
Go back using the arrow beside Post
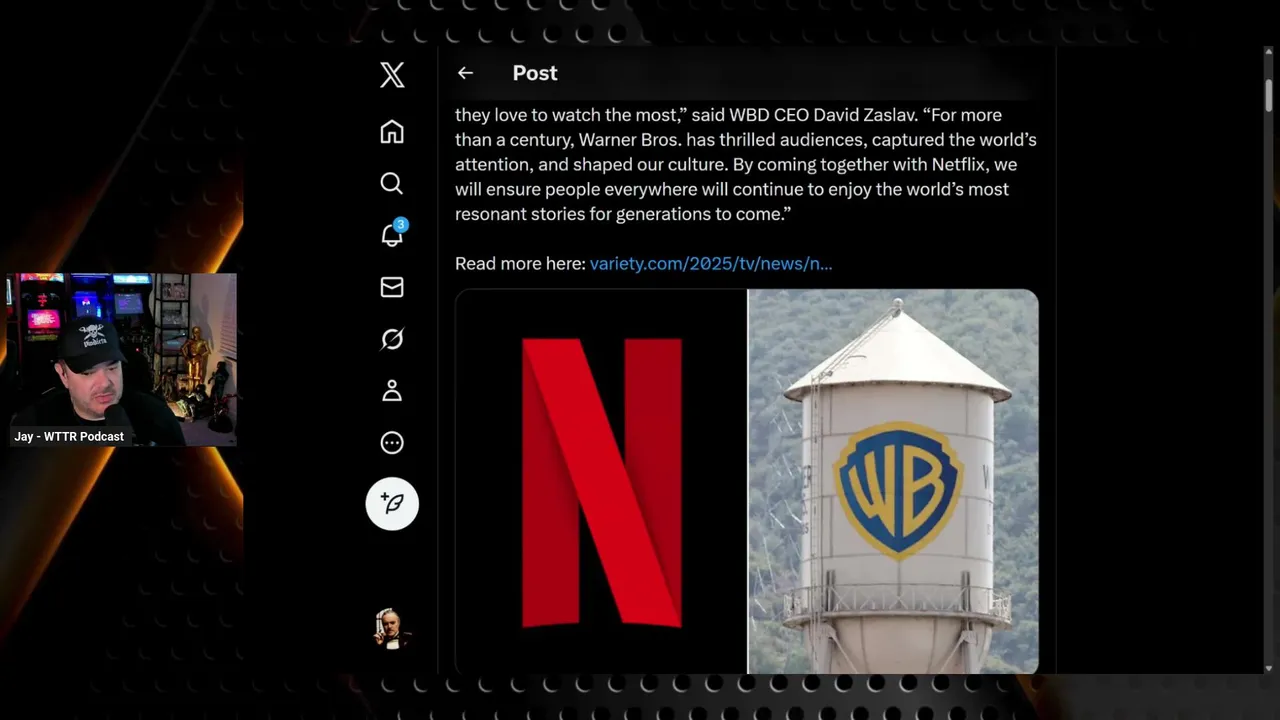coord(465,73)
